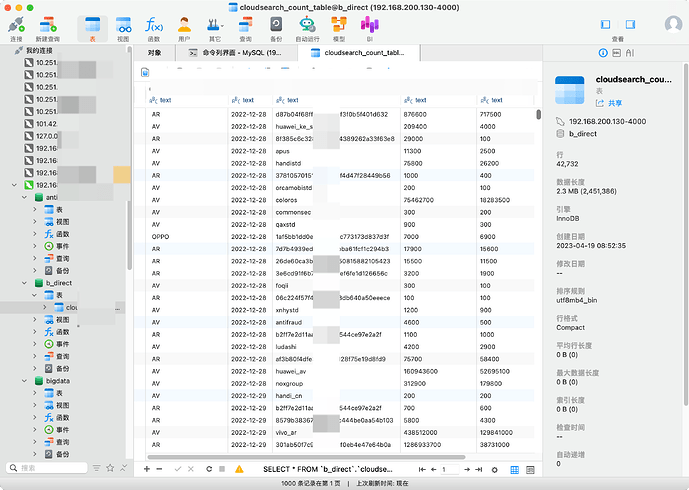Open the 备份 (Backup) toolbar icon
The width and height of the screenshot is (689, 490).
(x=276, y=29)
